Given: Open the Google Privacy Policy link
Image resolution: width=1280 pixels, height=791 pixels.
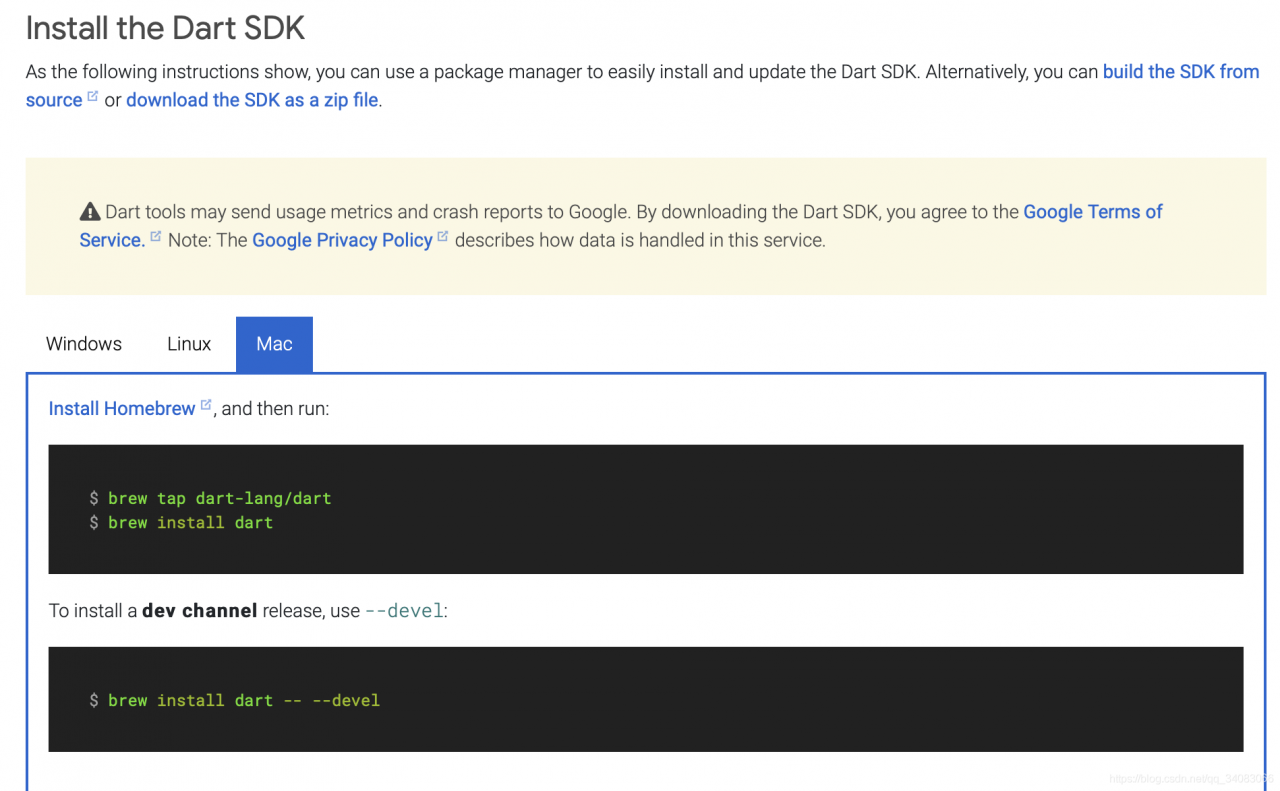Looking at the screenshot, I should click(342, 240).
